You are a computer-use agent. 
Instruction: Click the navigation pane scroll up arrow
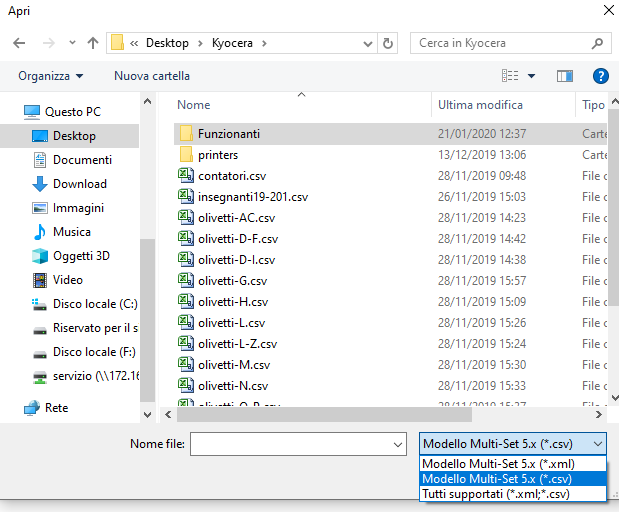(x=148, y=101)
